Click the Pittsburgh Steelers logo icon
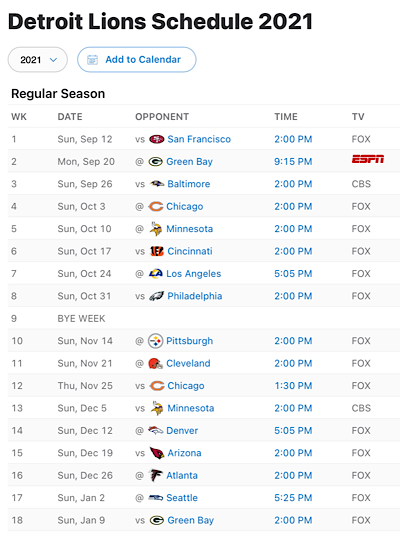Image resolution: width=400 pixels, height=535 pixels. point(156,341)
